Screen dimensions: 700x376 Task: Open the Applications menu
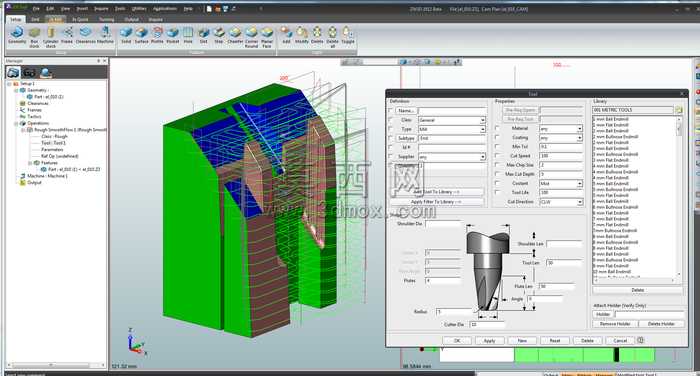[165, 8]
